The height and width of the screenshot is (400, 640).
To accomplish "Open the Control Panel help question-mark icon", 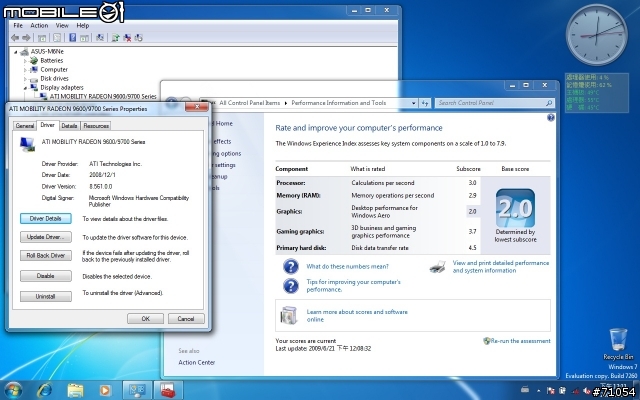I will [x=551, y=118].
